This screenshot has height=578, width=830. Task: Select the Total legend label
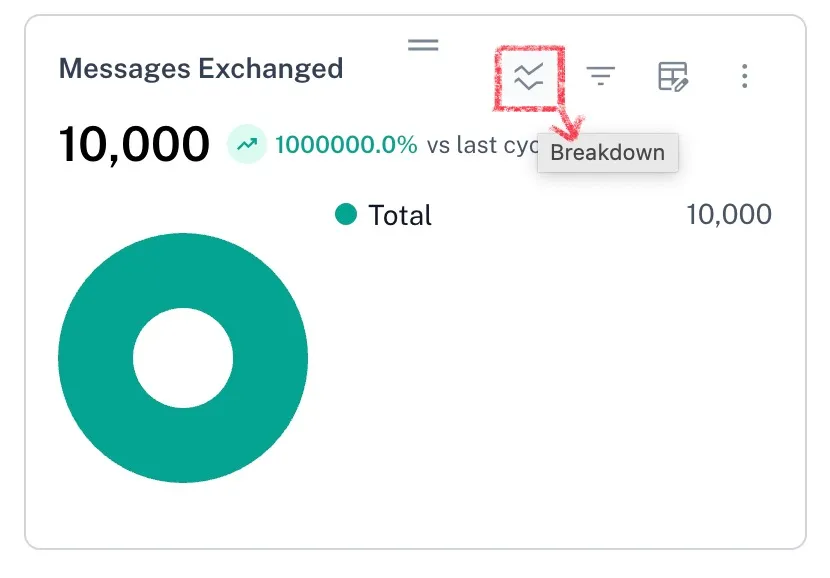[x=400, y=215]
